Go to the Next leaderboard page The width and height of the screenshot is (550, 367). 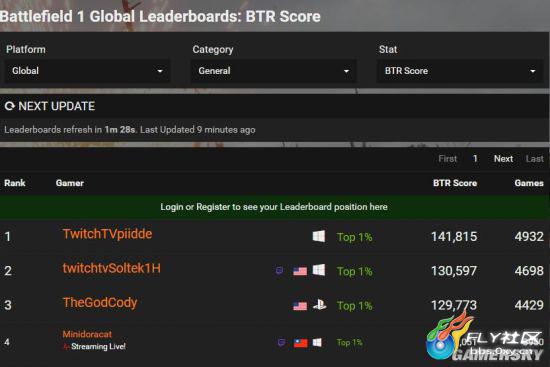(x=503, y=159)
